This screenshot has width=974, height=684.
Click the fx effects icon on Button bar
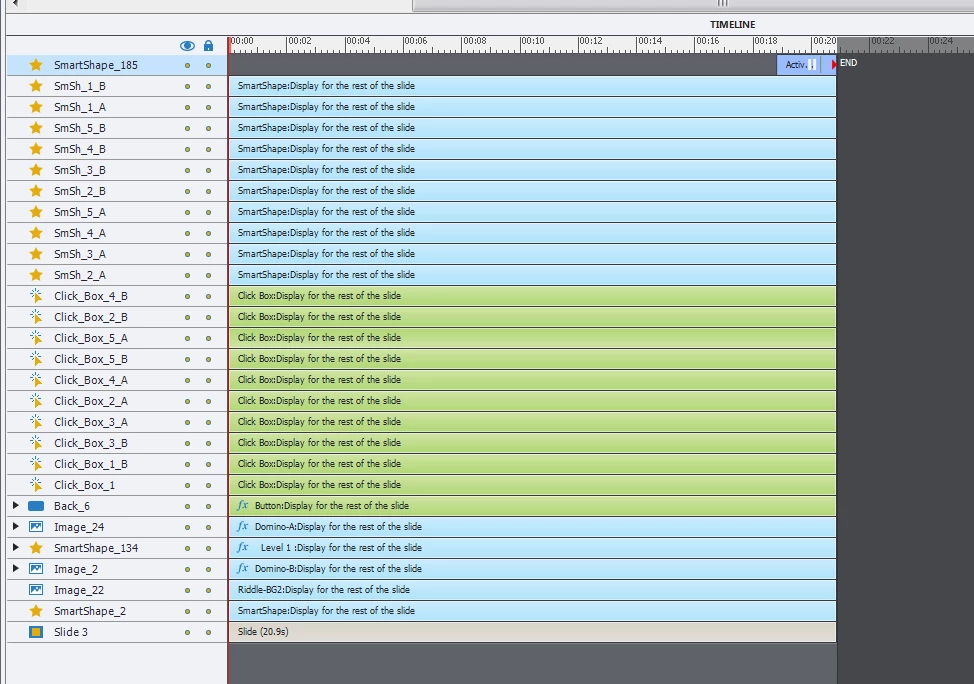pos(242,505)
